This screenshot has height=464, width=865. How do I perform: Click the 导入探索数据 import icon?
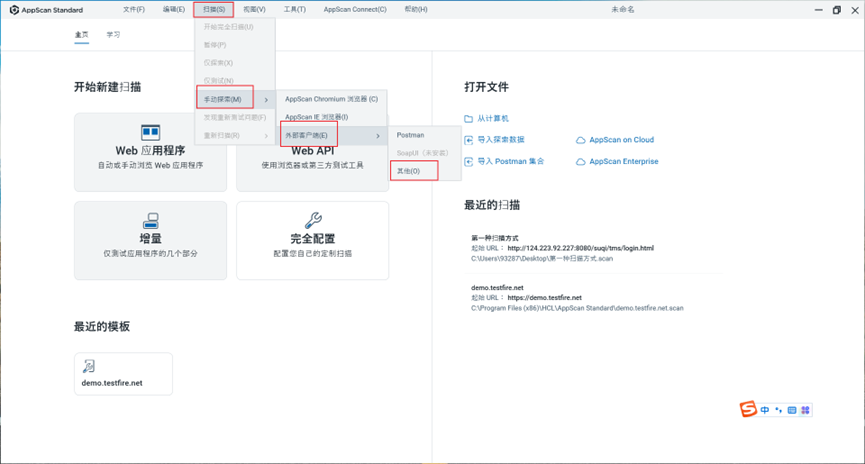(x=468, y=140)
